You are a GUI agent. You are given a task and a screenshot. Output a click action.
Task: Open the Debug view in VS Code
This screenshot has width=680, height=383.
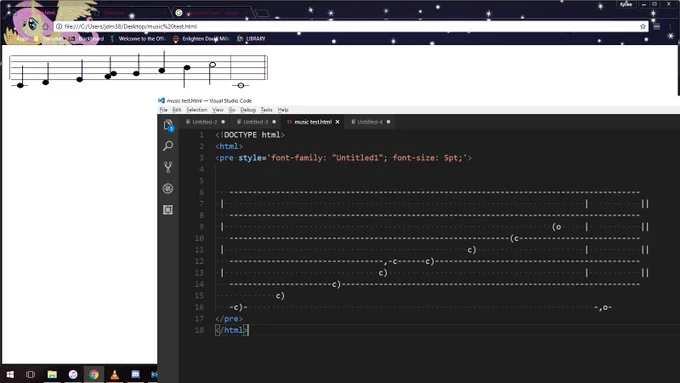click(168, 188)
